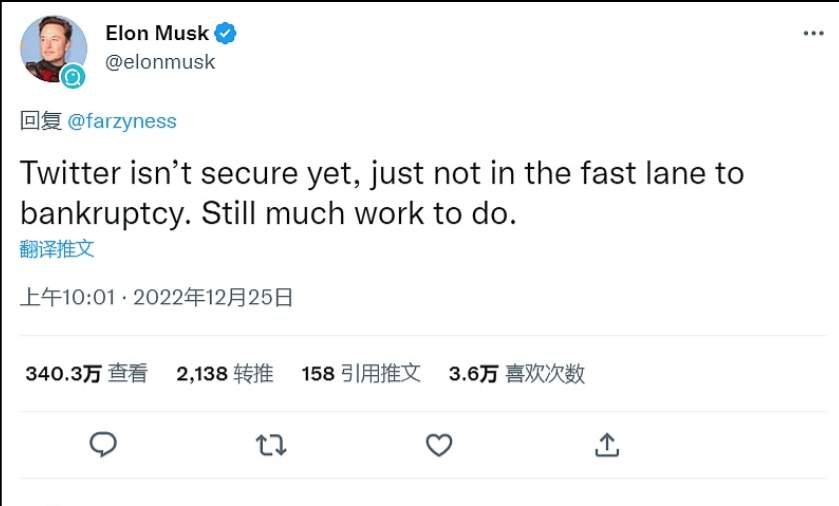Show the 2,138 转推 retweets list
Viewport: 839px width, 506px height.
(x=225, y=374)
